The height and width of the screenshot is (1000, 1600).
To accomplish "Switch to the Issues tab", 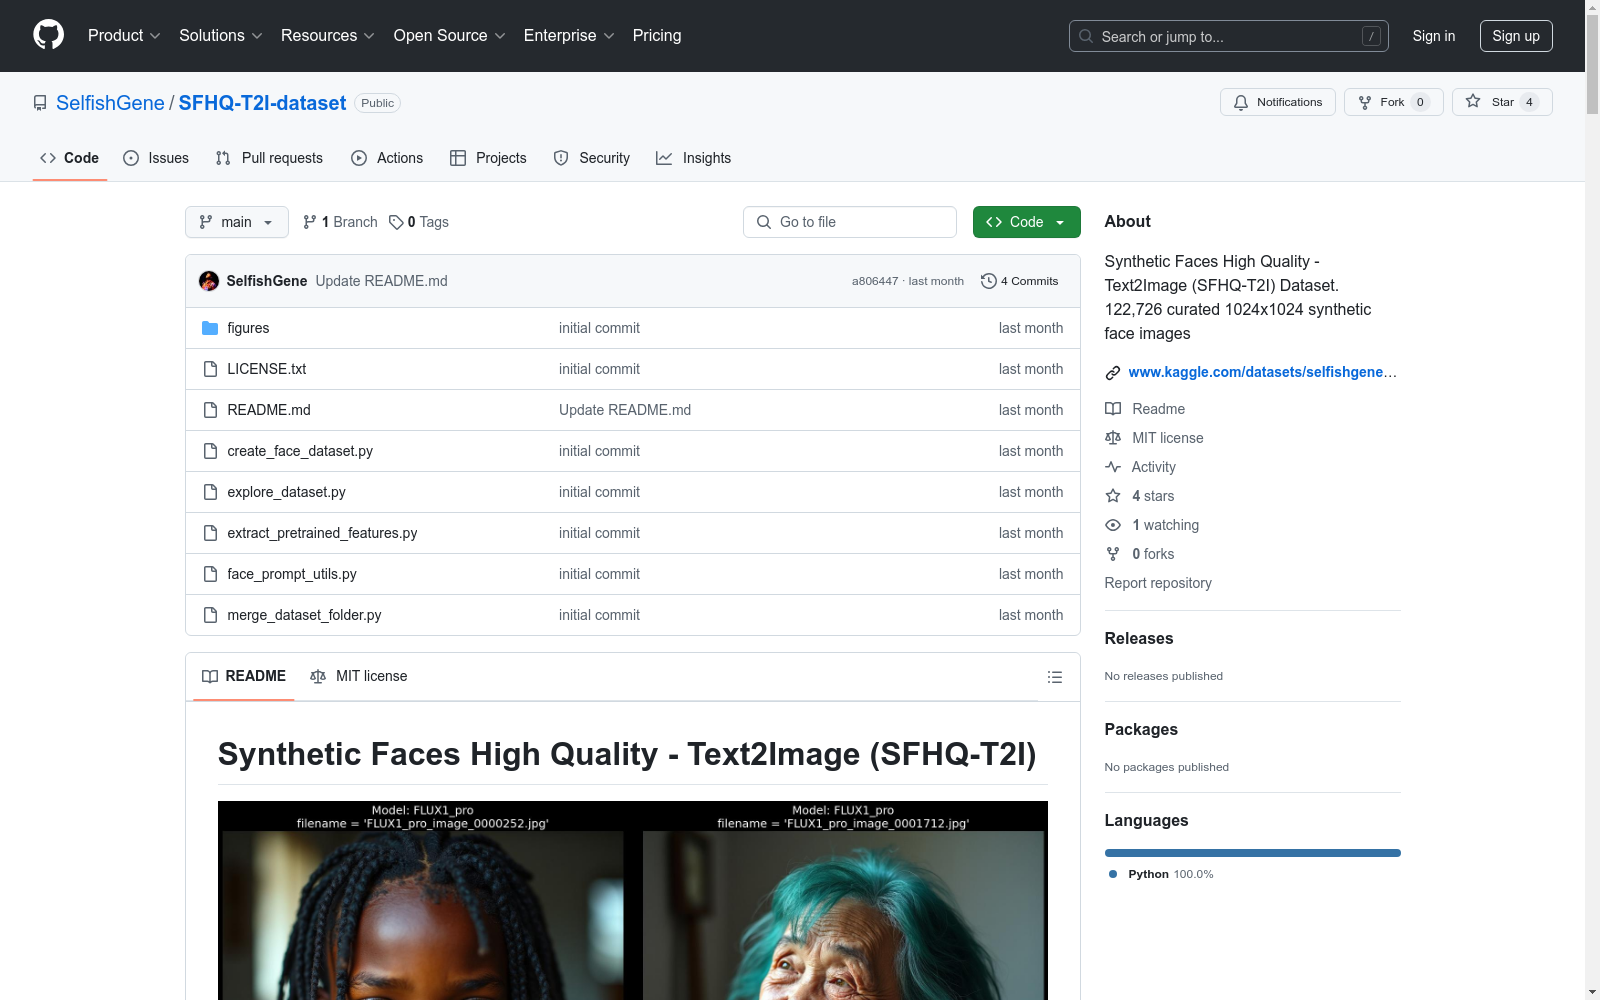I will tap(156, 158).
